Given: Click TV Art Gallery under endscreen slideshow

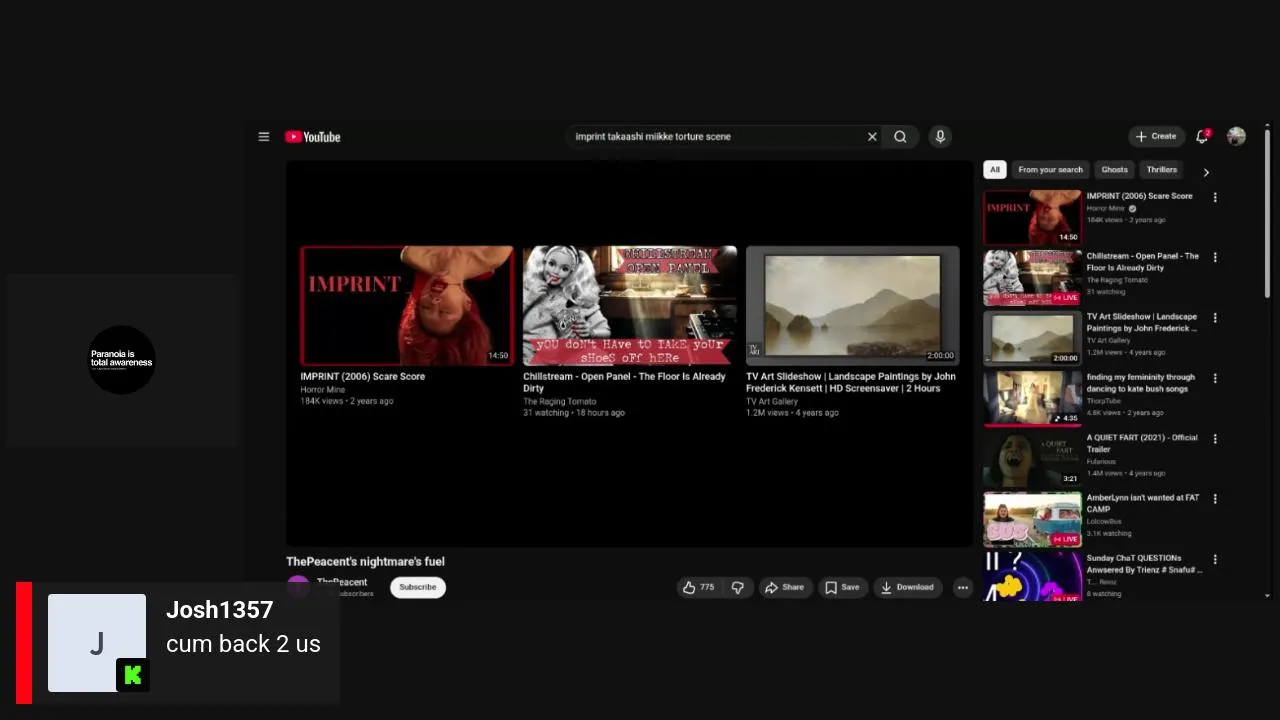Looking at the screenshot, I should tap(772, 402).
